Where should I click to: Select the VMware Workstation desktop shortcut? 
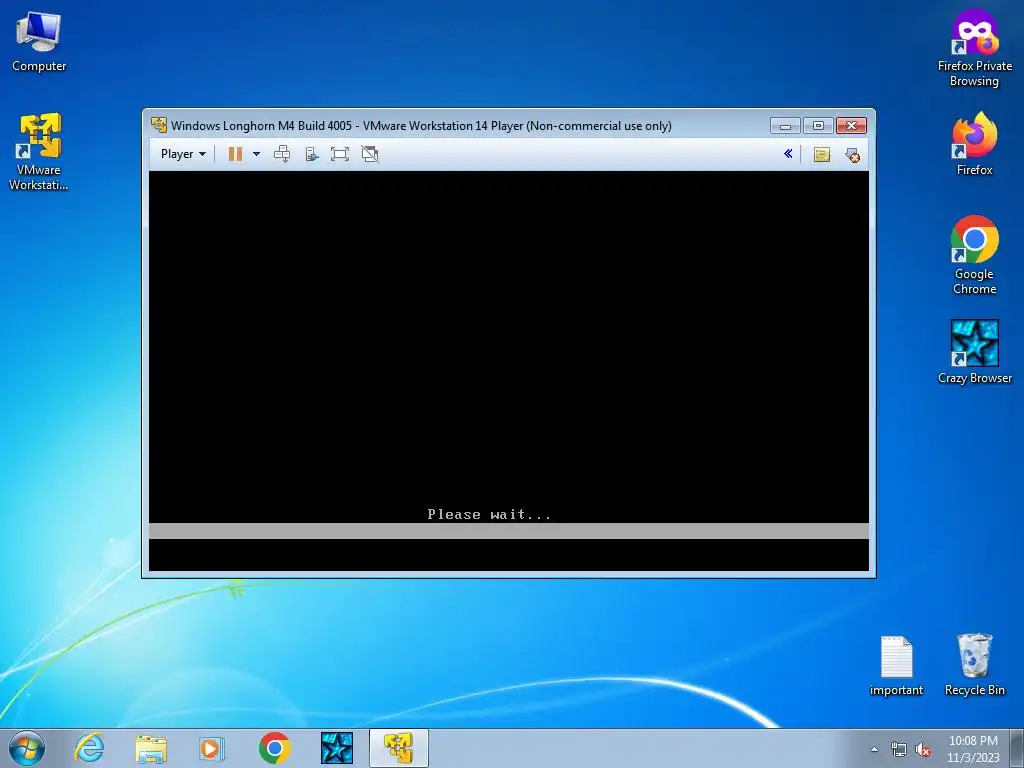(x=39, y=152)
